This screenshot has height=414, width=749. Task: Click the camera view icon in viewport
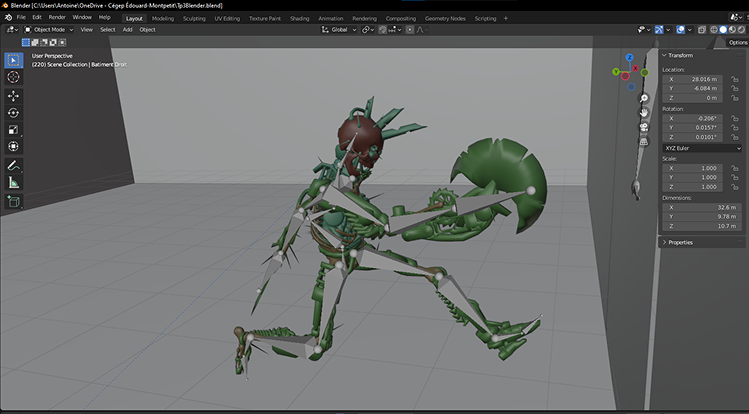tap(643, 127)
